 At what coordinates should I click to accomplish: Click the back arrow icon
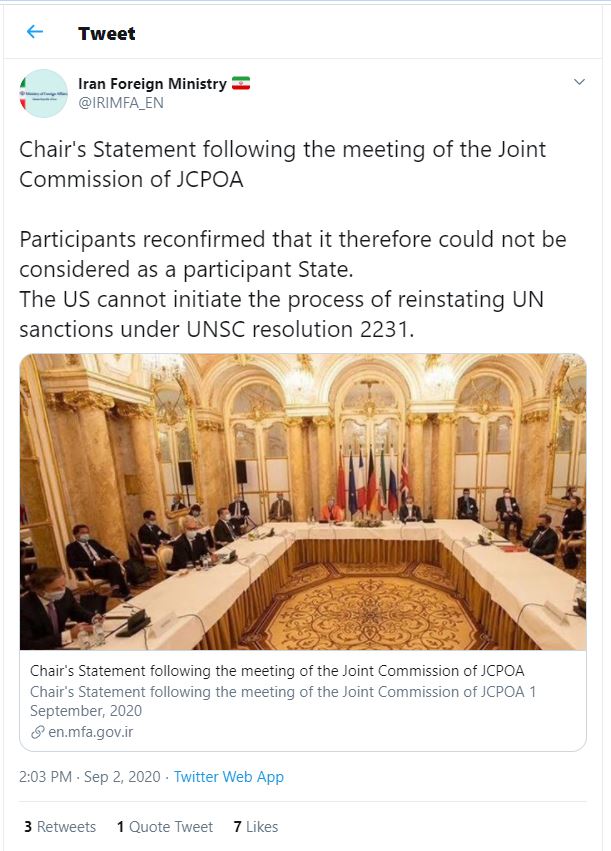coord(35,32)
